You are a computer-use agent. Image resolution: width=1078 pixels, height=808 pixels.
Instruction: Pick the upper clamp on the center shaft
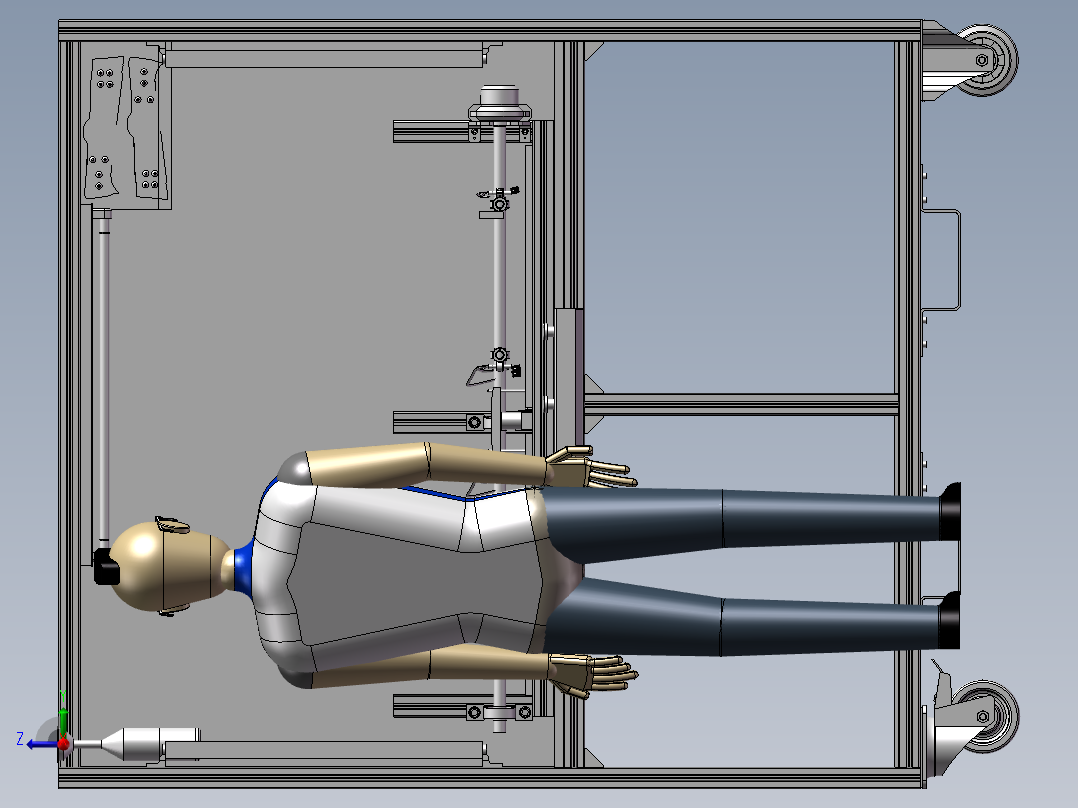click(498, 201)
